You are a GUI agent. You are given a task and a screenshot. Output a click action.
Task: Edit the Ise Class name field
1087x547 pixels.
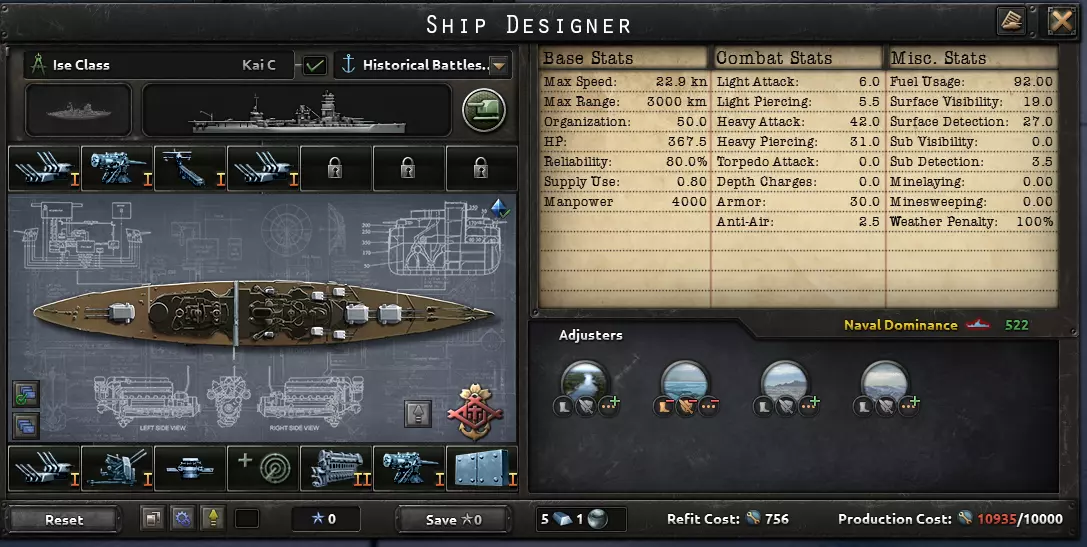coord(158,65)
